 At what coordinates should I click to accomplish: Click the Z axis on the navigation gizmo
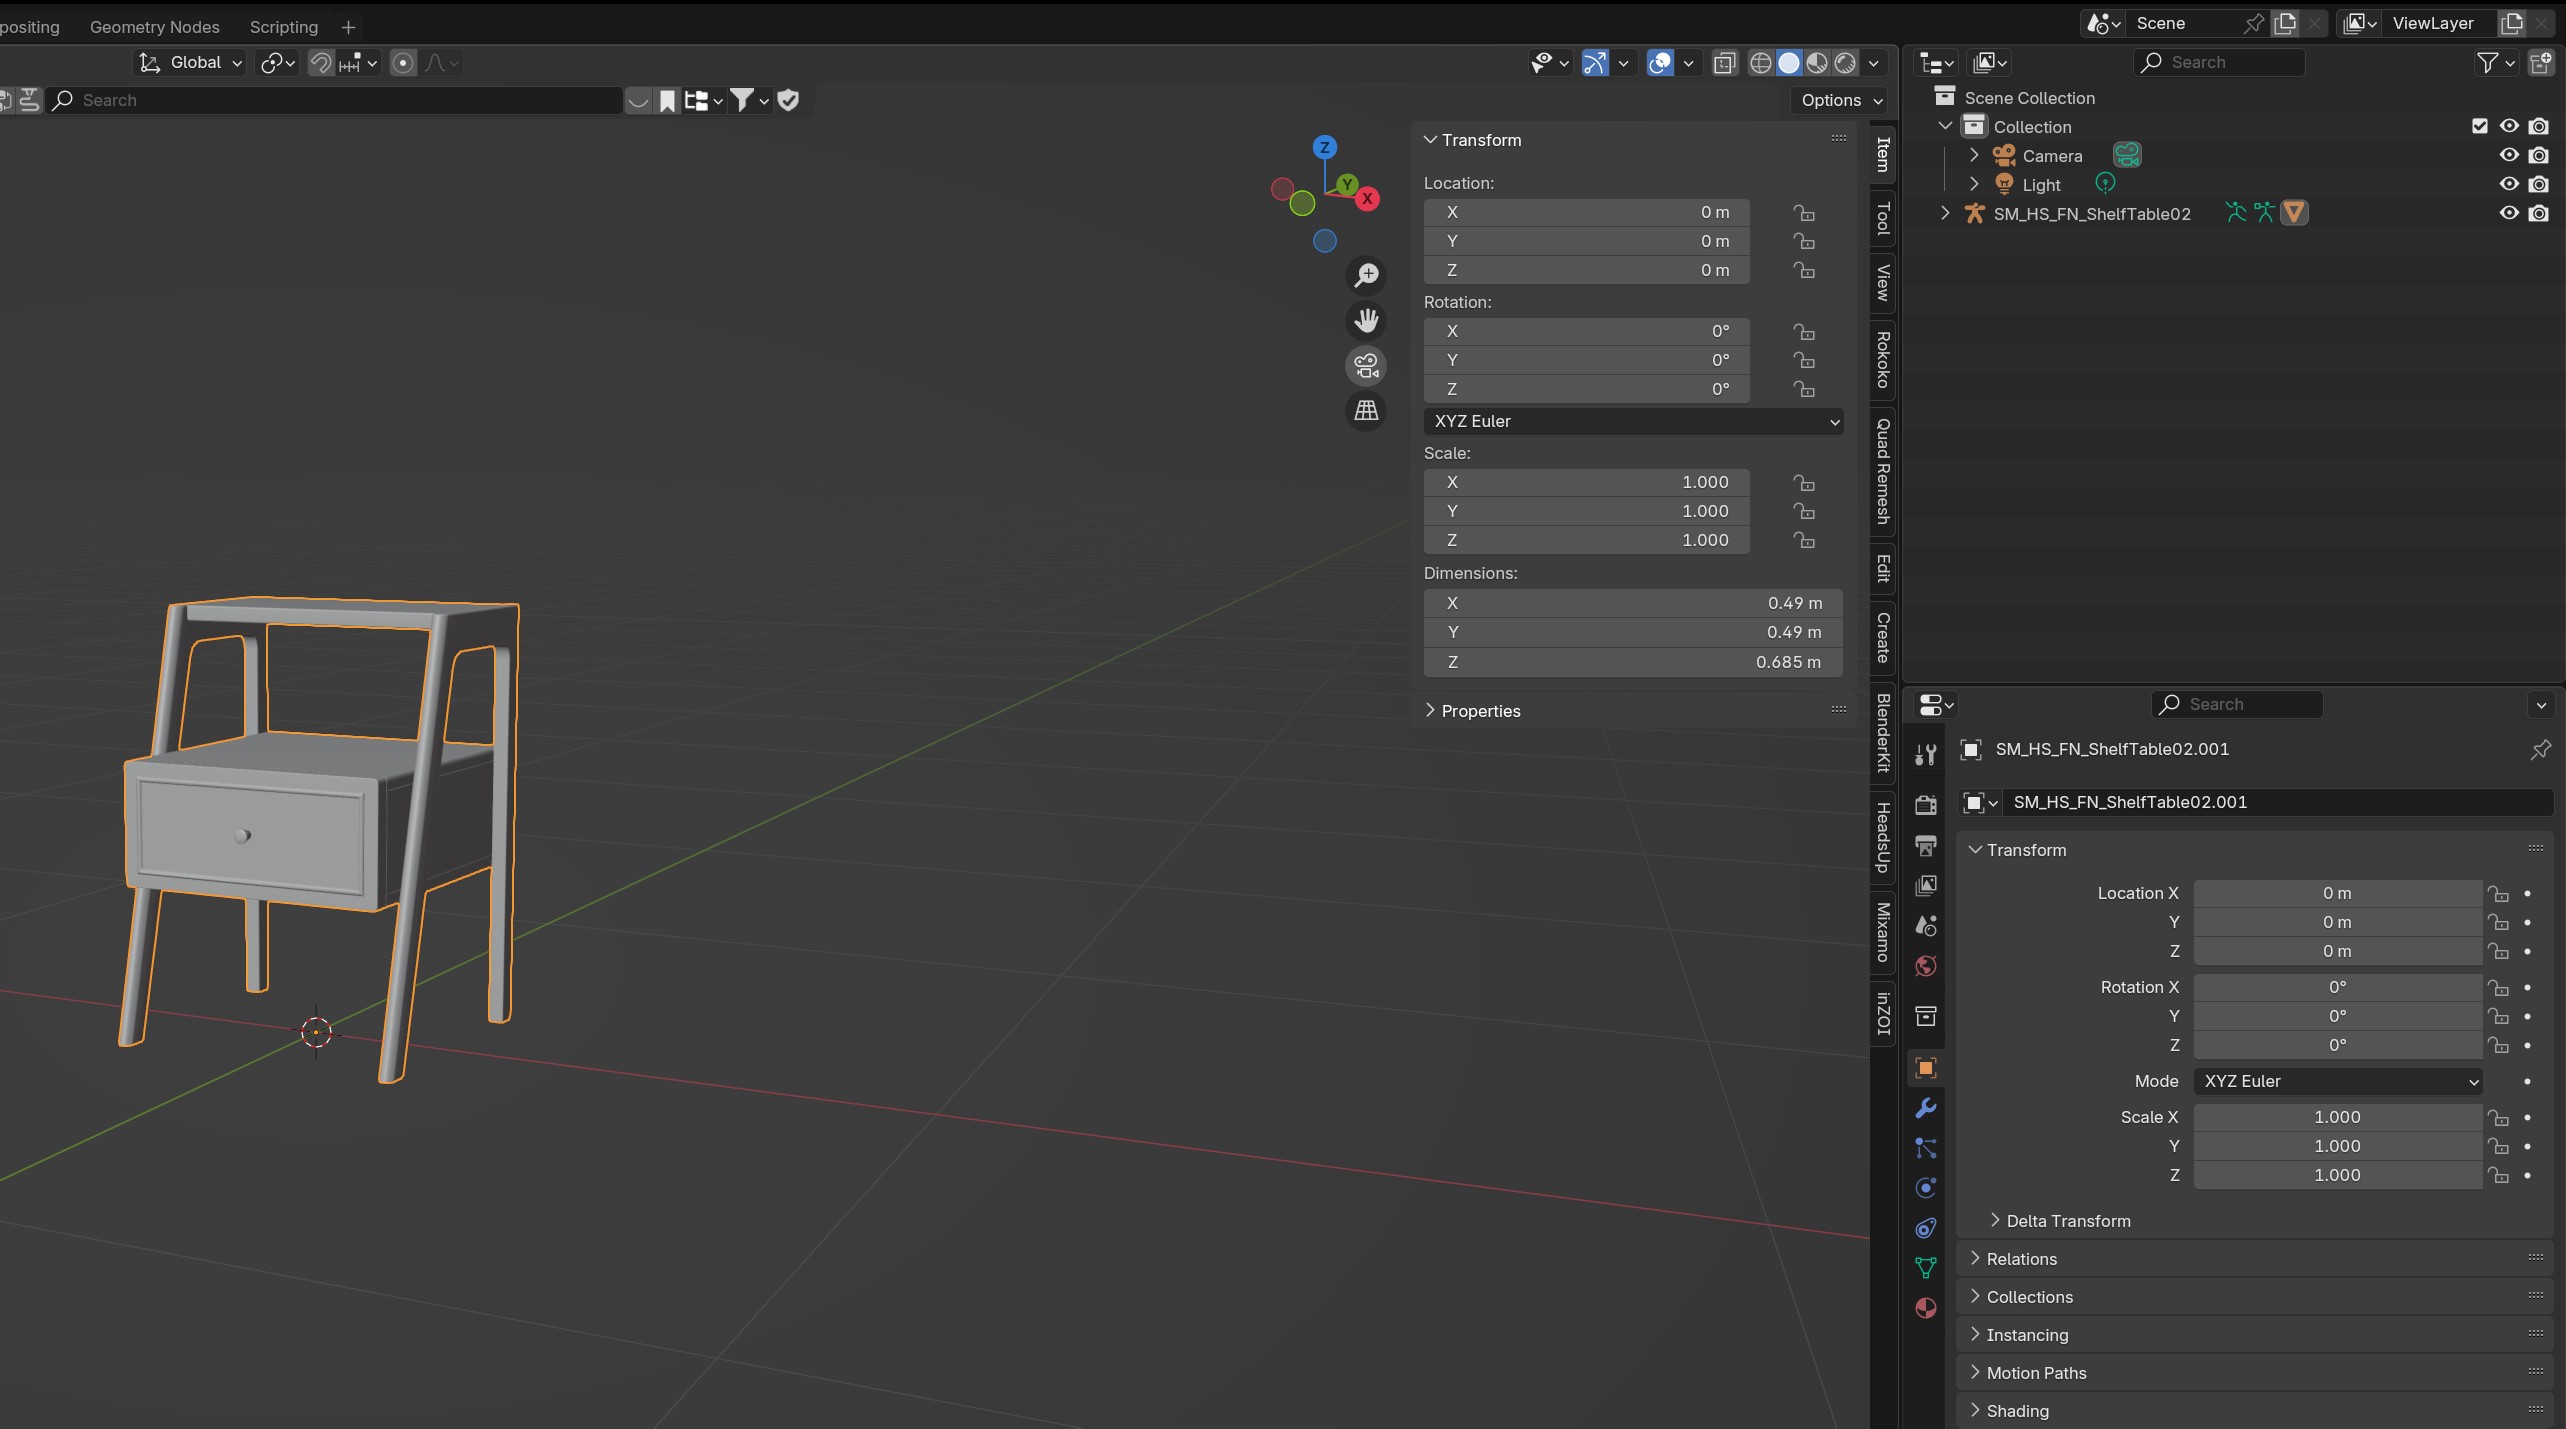pos(1325,147)
